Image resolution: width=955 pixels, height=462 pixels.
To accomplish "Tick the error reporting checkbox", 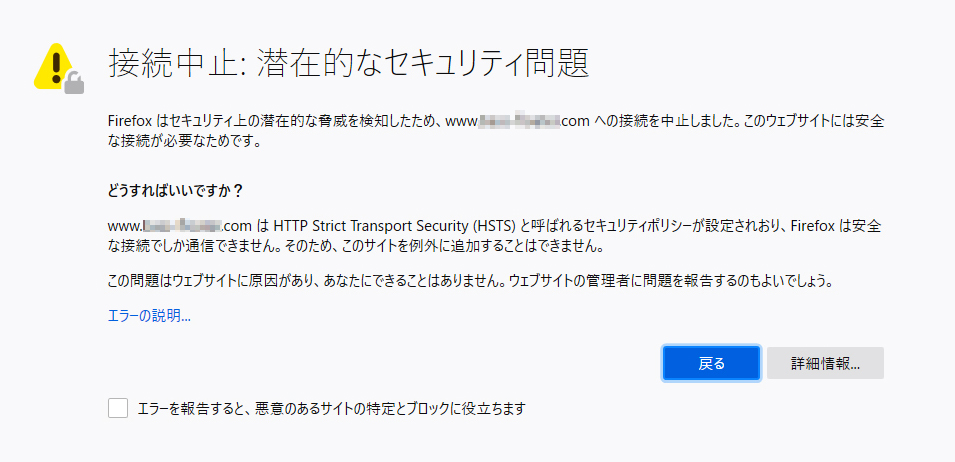I will point(118,408).
